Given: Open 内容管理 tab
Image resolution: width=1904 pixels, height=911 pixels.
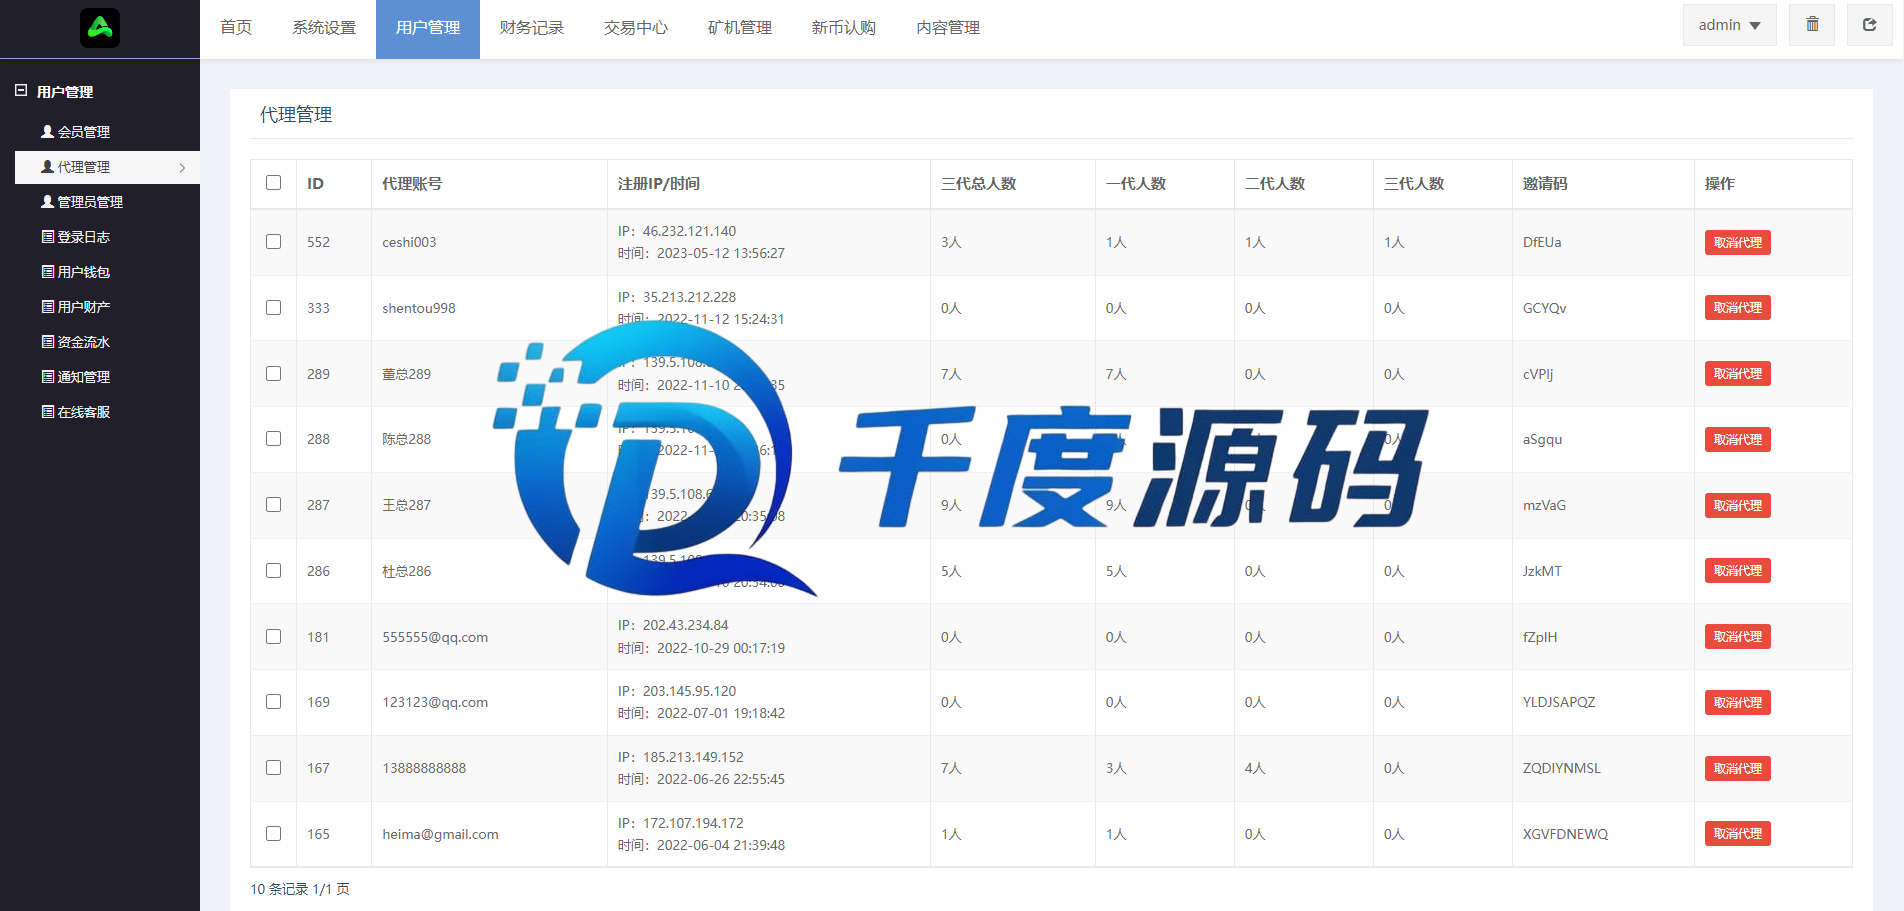Looking at the screenshot, I should click(x=948, y=28).
